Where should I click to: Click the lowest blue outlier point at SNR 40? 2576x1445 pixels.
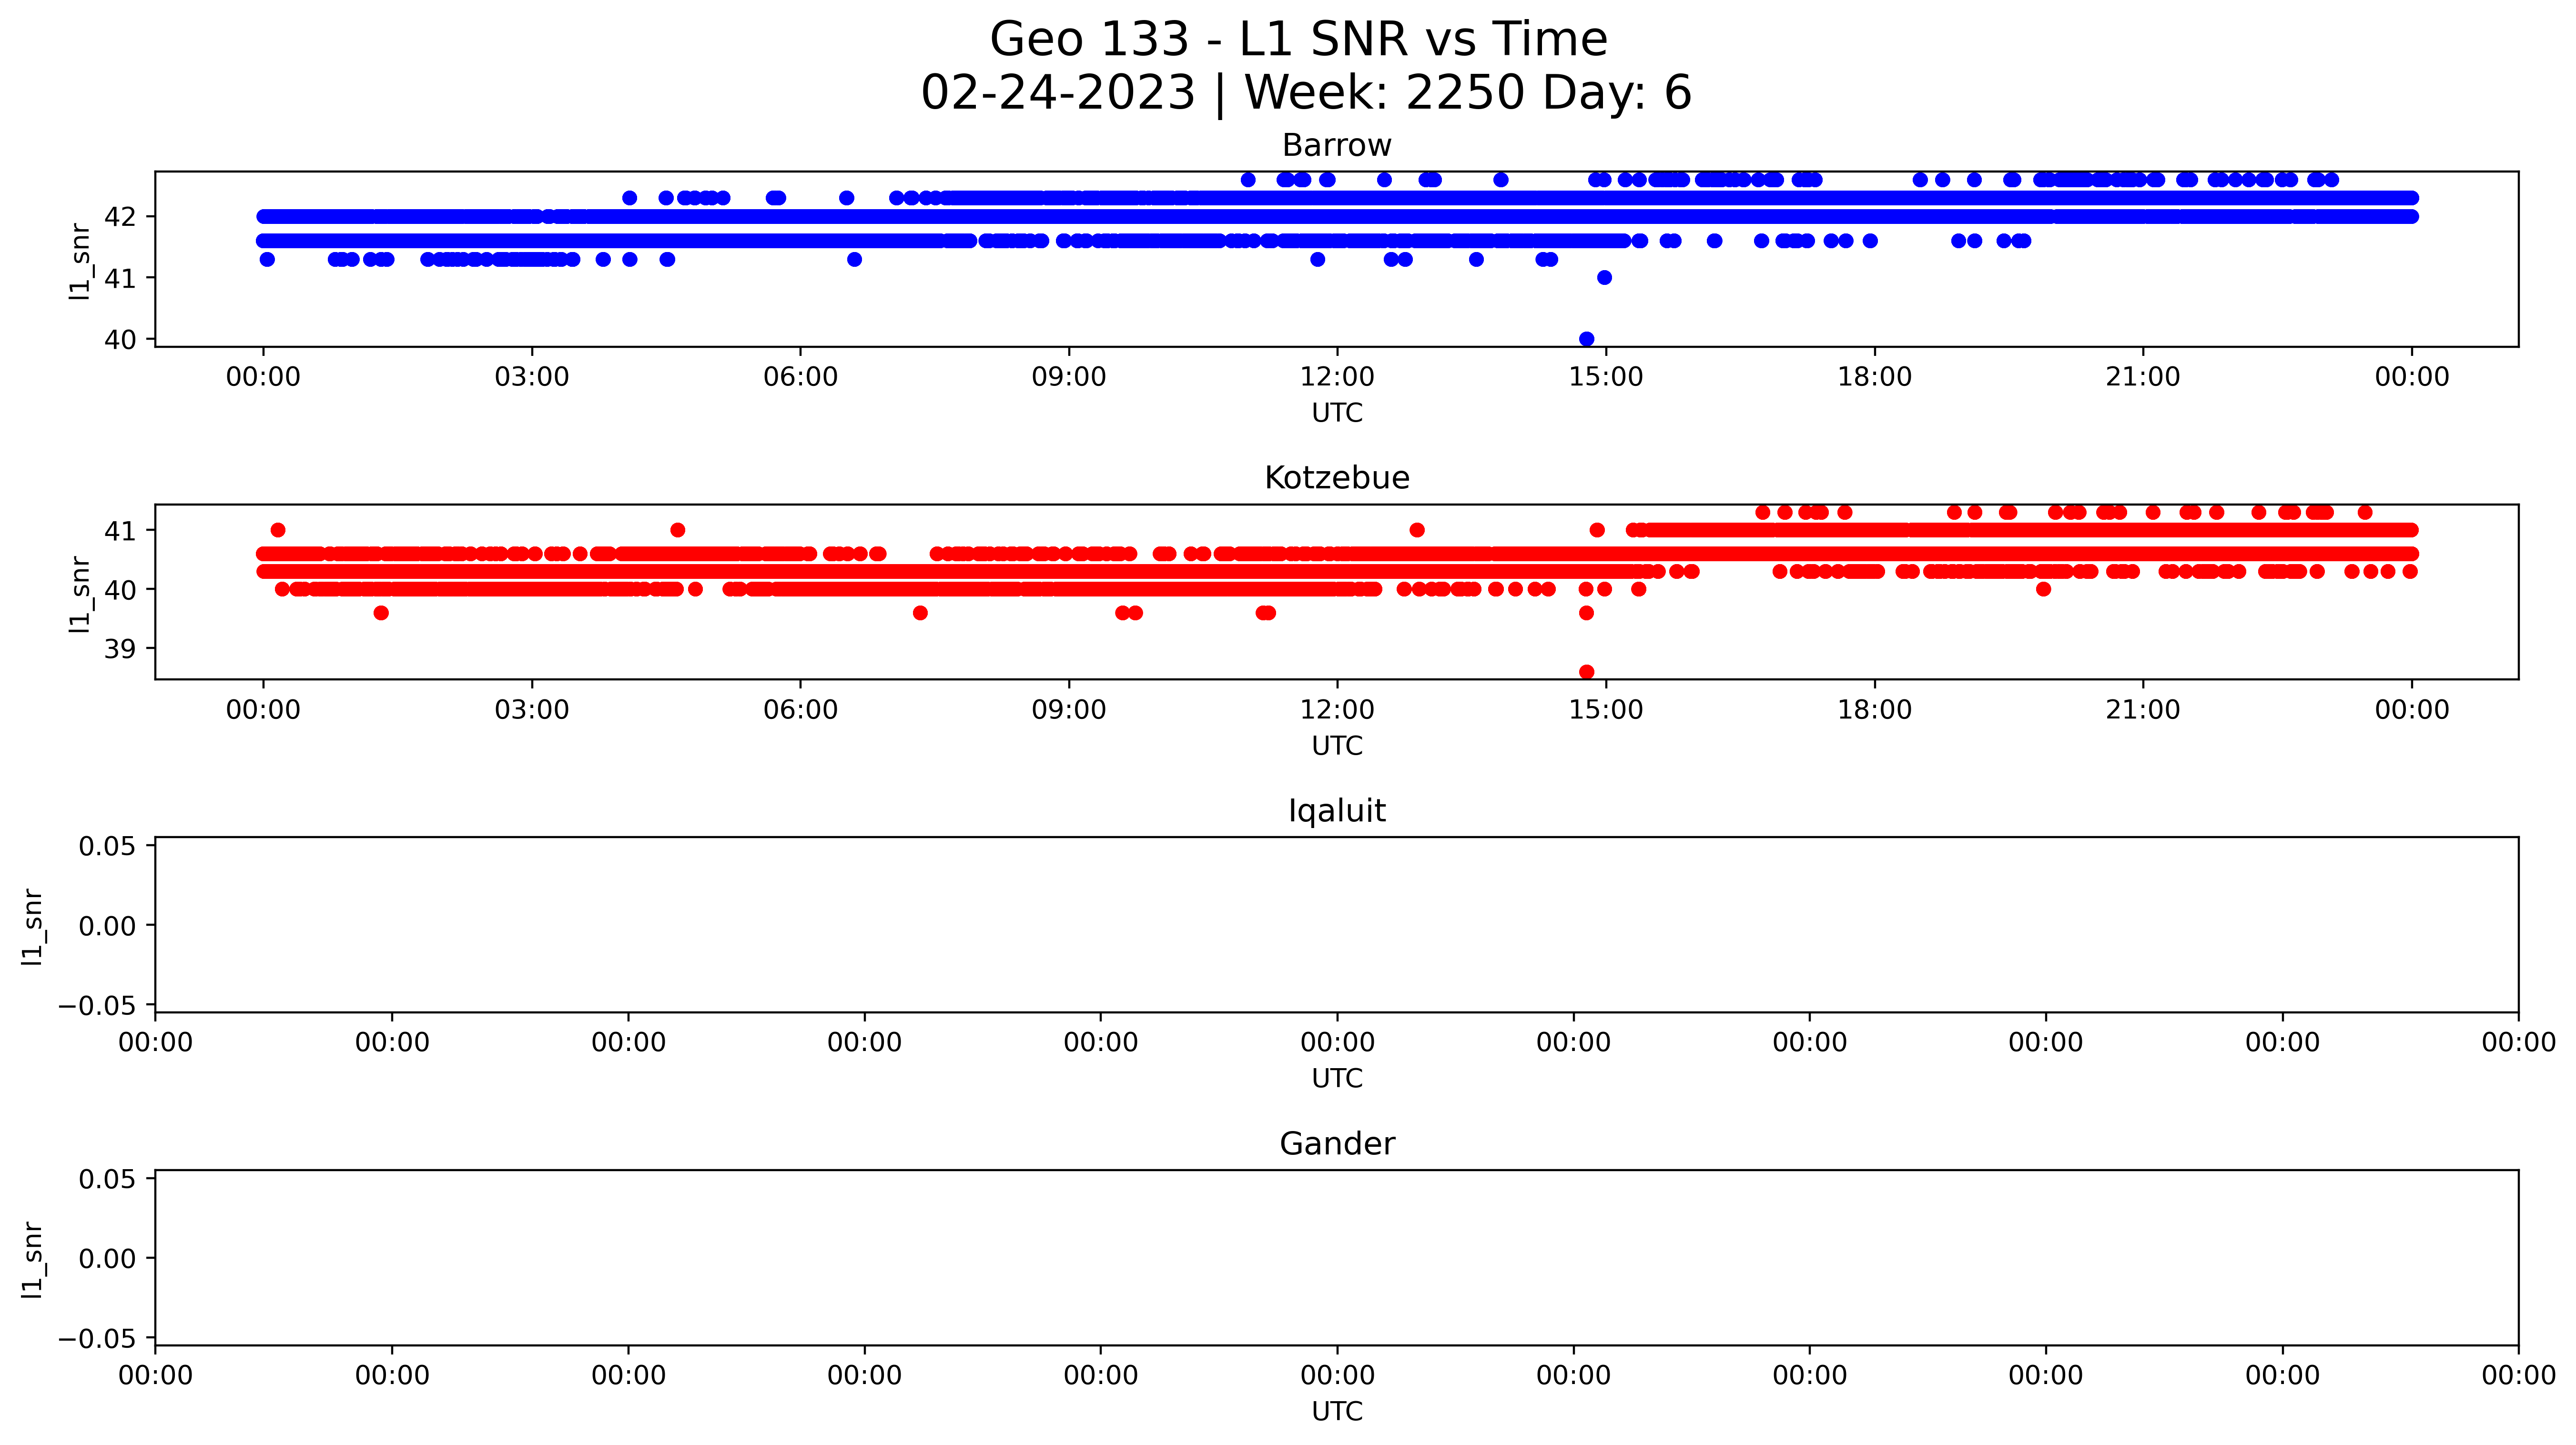point(1586,339)
